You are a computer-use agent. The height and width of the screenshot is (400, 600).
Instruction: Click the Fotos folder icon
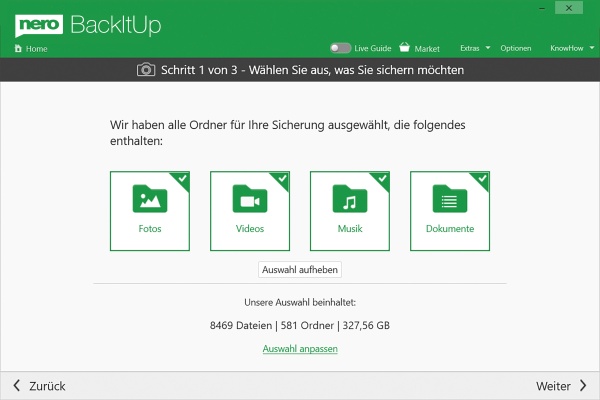point(150,198)
